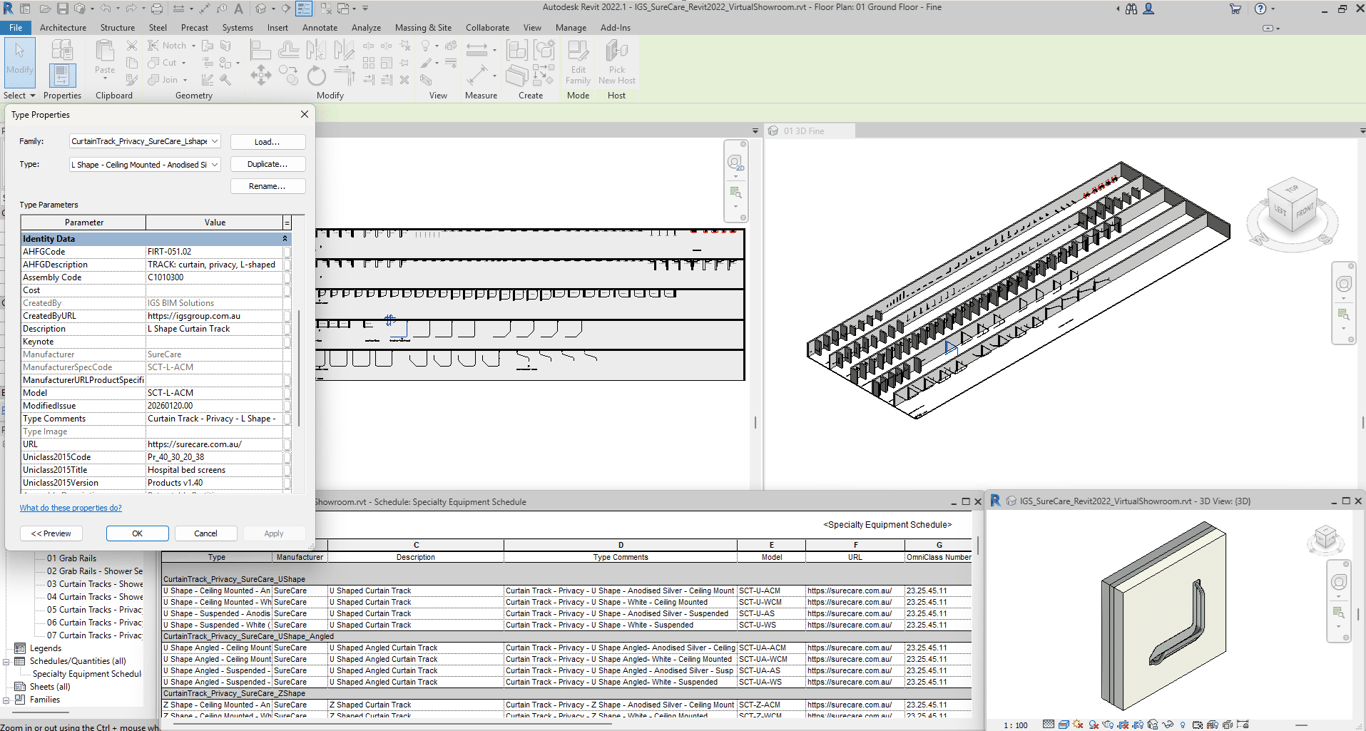This screenshot has width=1366, height=731.
Task: Select the Offset tool in Modify panel
Action: point(289,49)
